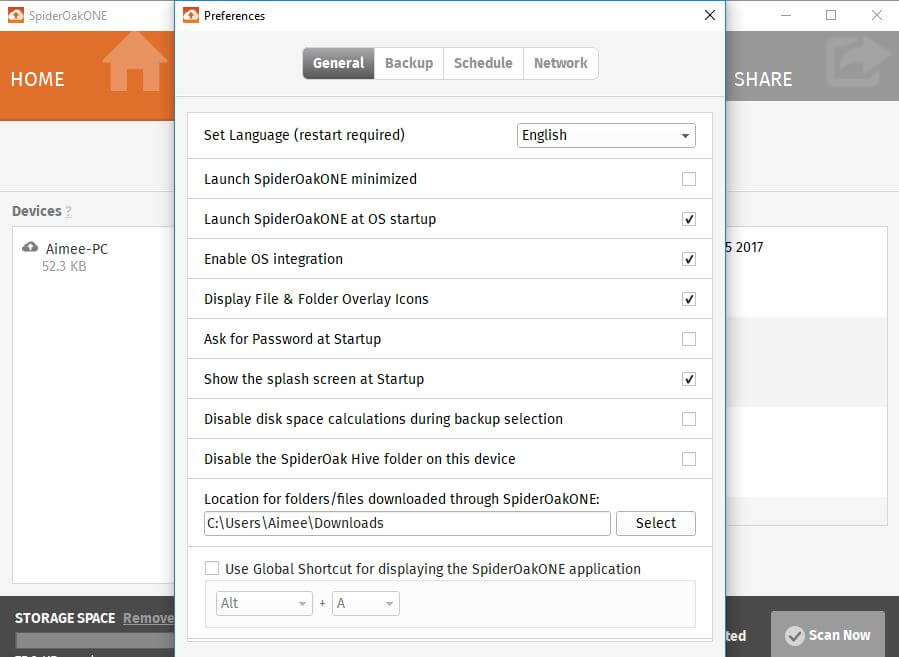Uncheck Show the splash screen at Startup
Viewport: 899px width, 657px height.
coord(689,379)
